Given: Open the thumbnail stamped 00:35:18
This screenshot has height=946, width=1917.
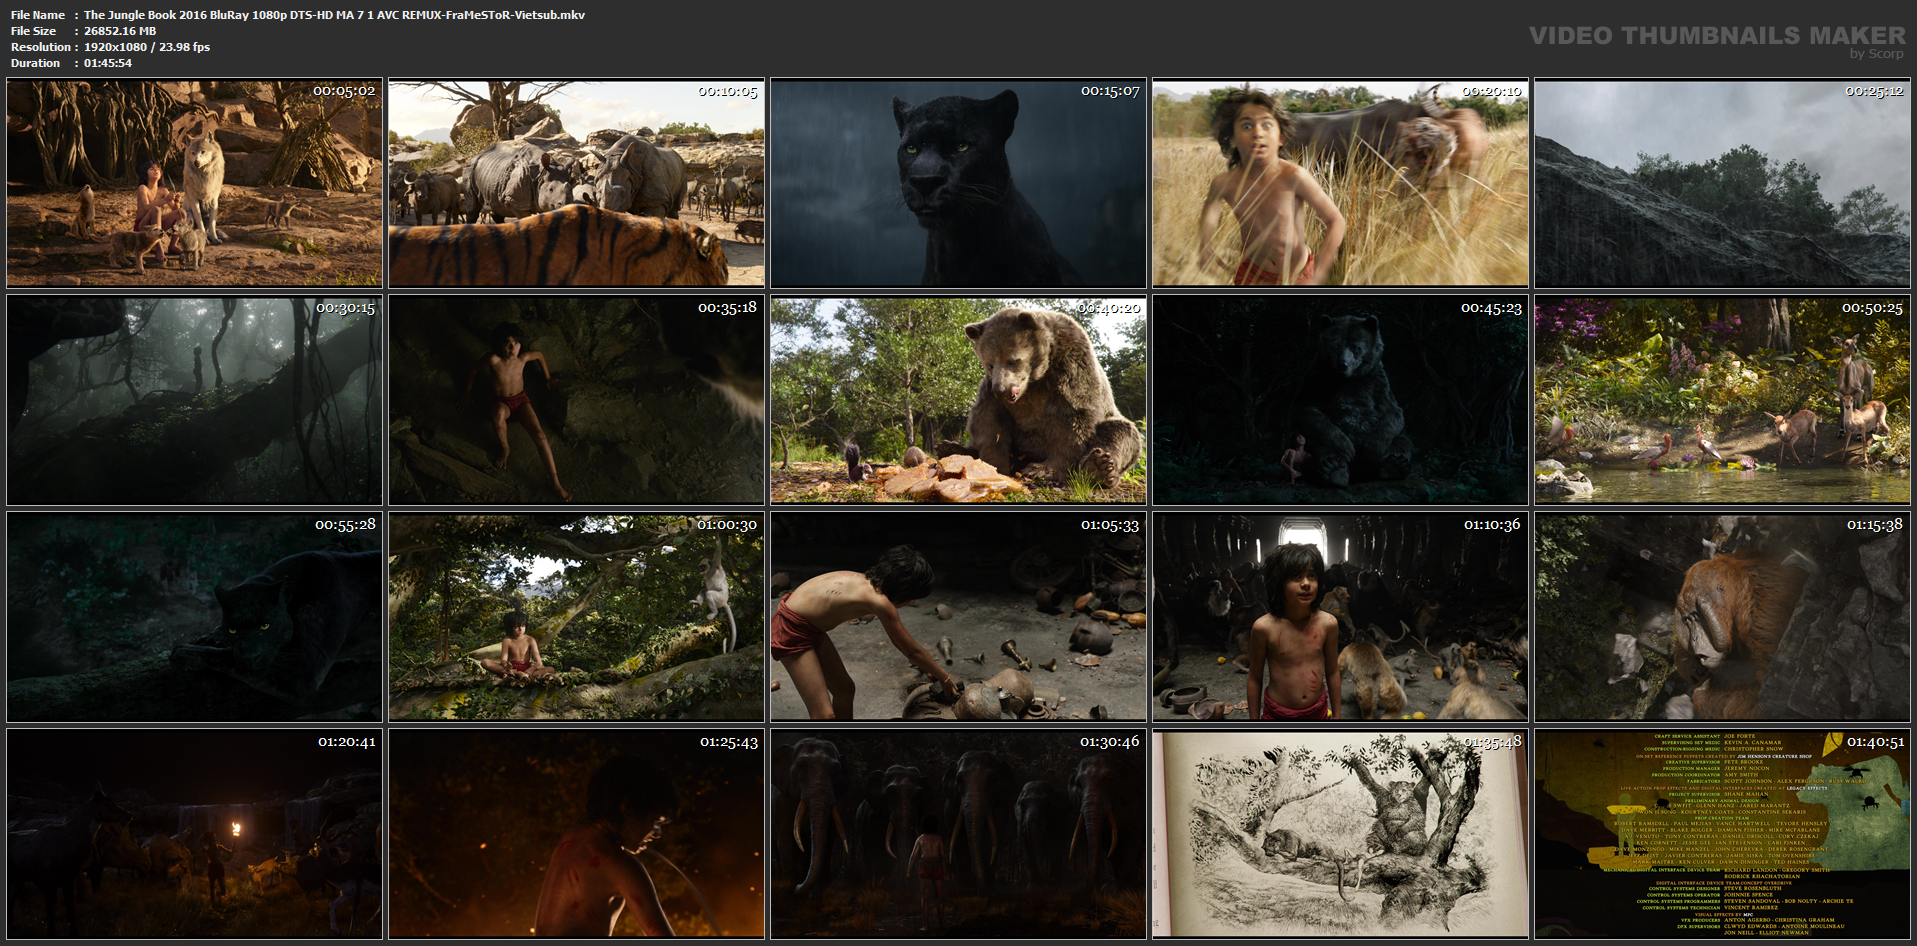Looking at the screenshot, I should (x=576, y=400).
